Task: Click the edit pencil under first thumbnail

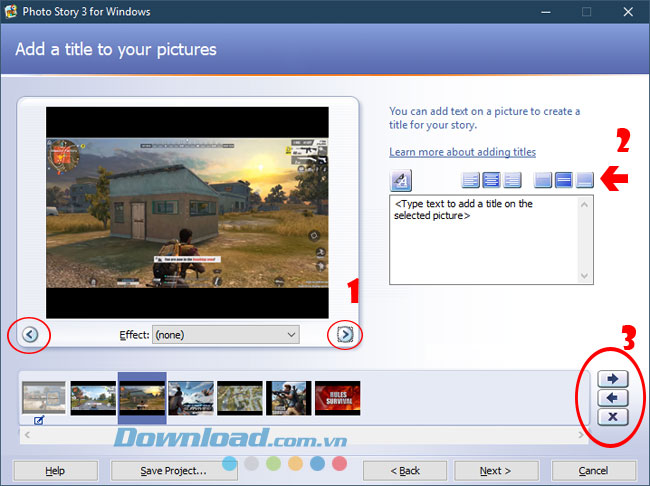Action: pos(39,420)
